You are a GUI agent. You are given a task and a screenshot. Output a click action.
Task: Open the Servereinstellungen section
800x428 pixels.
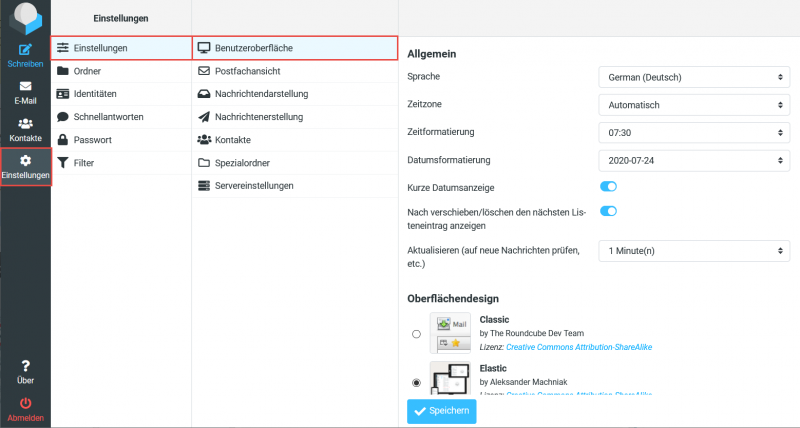point(254,186)
